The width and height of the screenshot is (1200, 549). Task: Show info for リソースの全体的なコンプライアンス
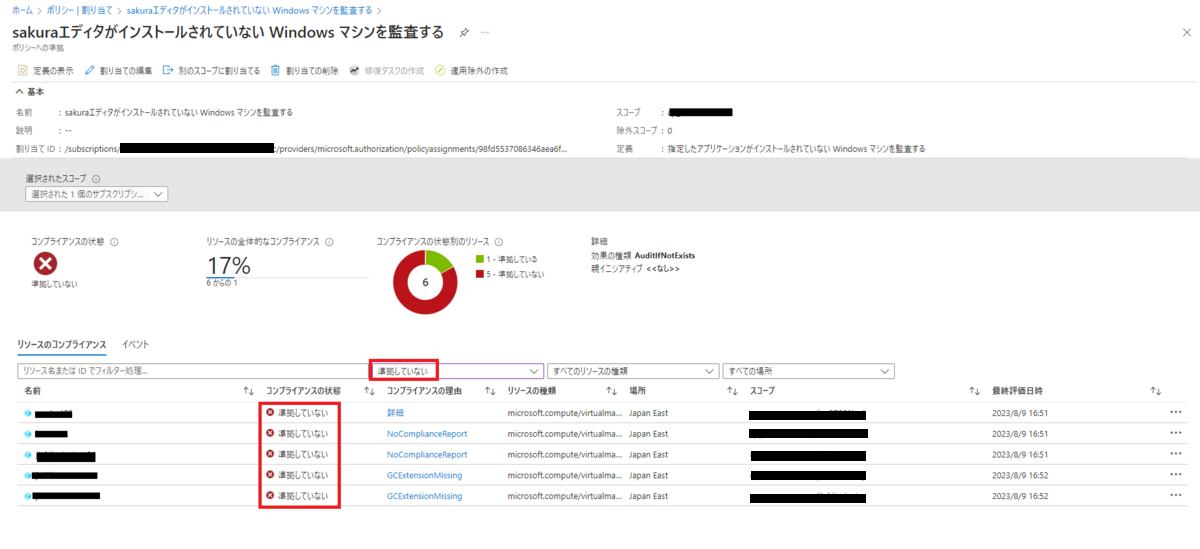pos(329,242)
